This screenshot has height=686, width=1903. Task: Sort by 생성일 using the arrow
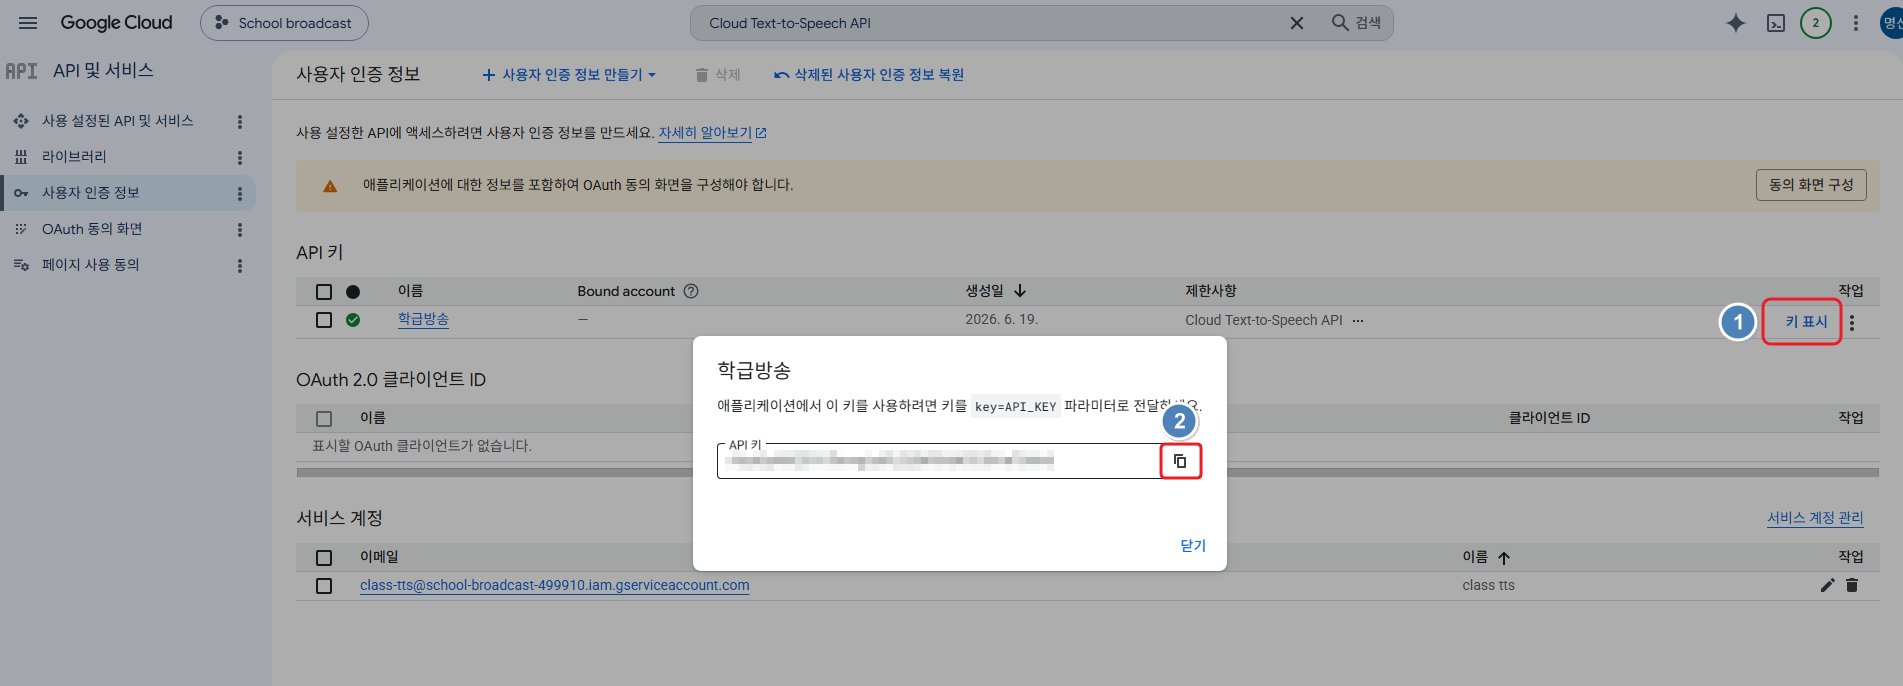(x=1020, y=291)
